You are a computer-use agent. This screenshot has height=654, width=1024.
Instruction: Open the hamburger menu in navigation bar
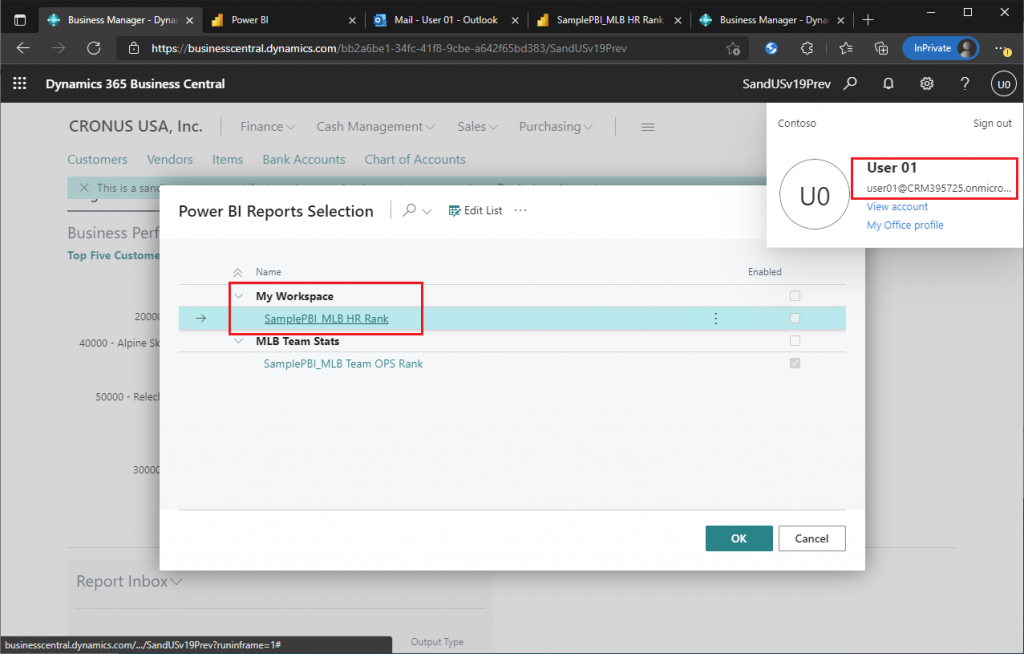click(x=648, y=127)
